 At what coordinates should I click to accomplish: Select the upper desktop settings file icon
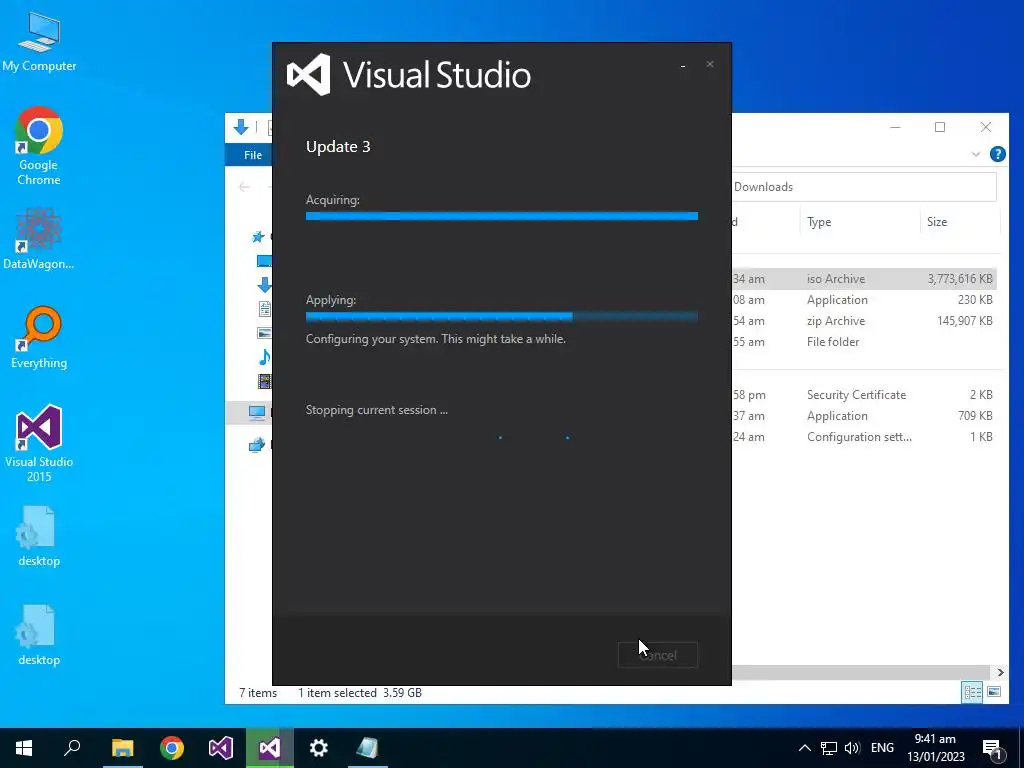pyautogui.click(x=39, y=536)
